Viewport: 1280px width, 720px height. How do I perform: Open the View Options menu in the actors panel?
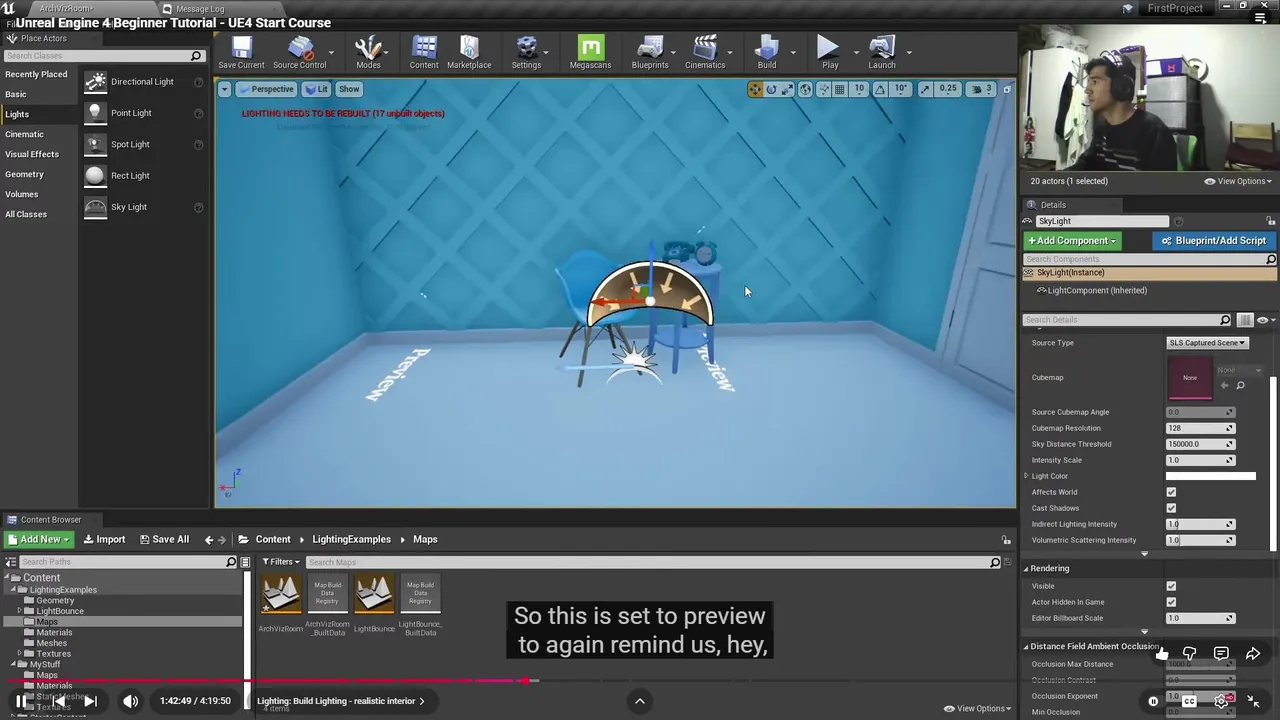coord(1238,181)
